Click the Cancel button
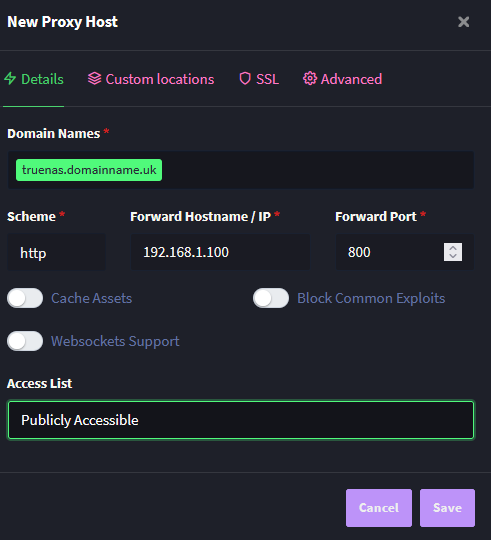Image resolution: width=491 pixels, height=540 pixels. (x=379, y=508)
